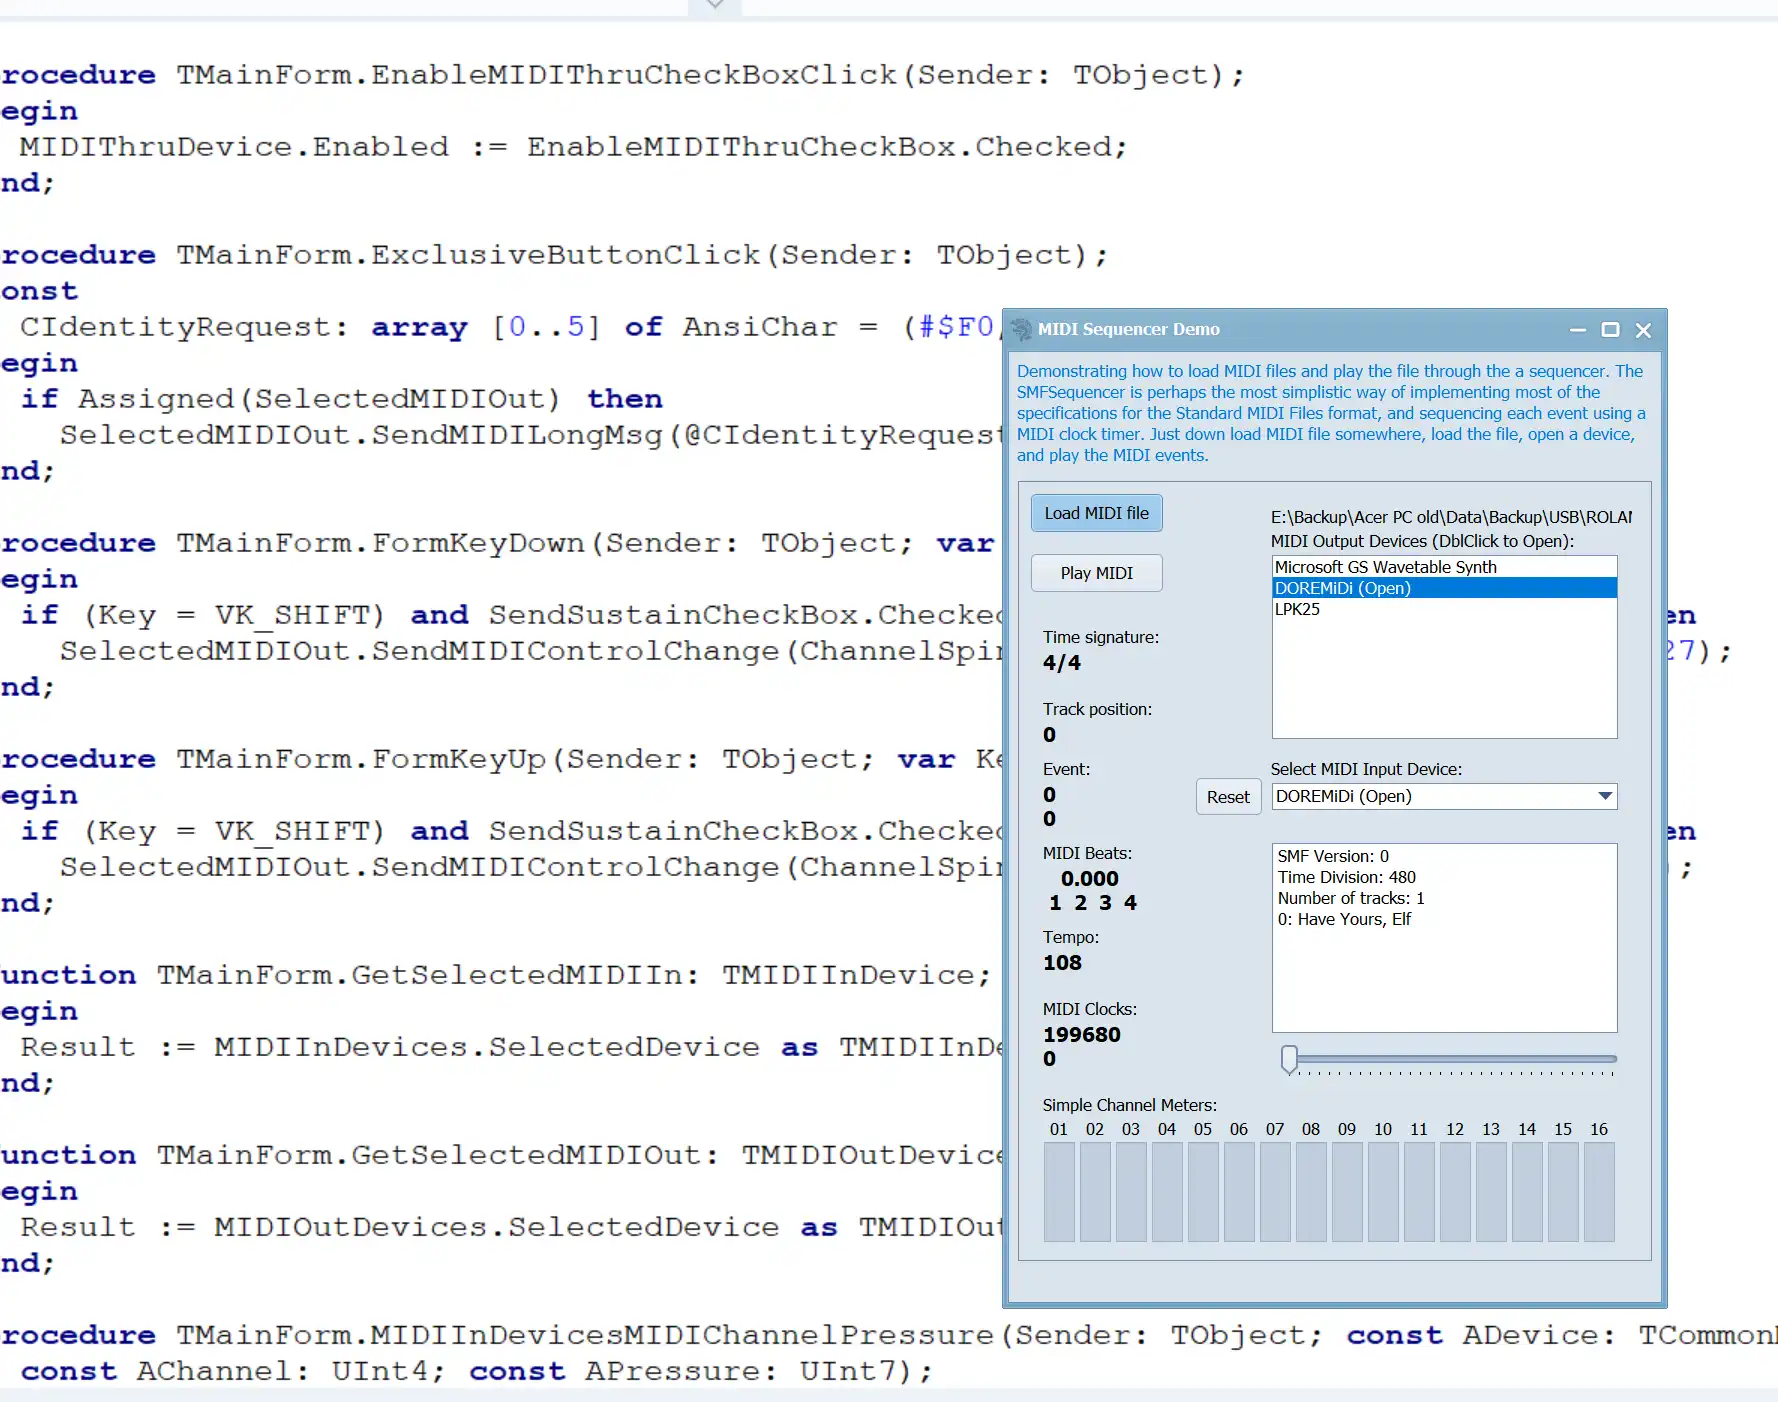Select DOREMiDi (Open) in the output devices list
This screenshot has height=1402, width=1778.
[x=1343, y=588]
